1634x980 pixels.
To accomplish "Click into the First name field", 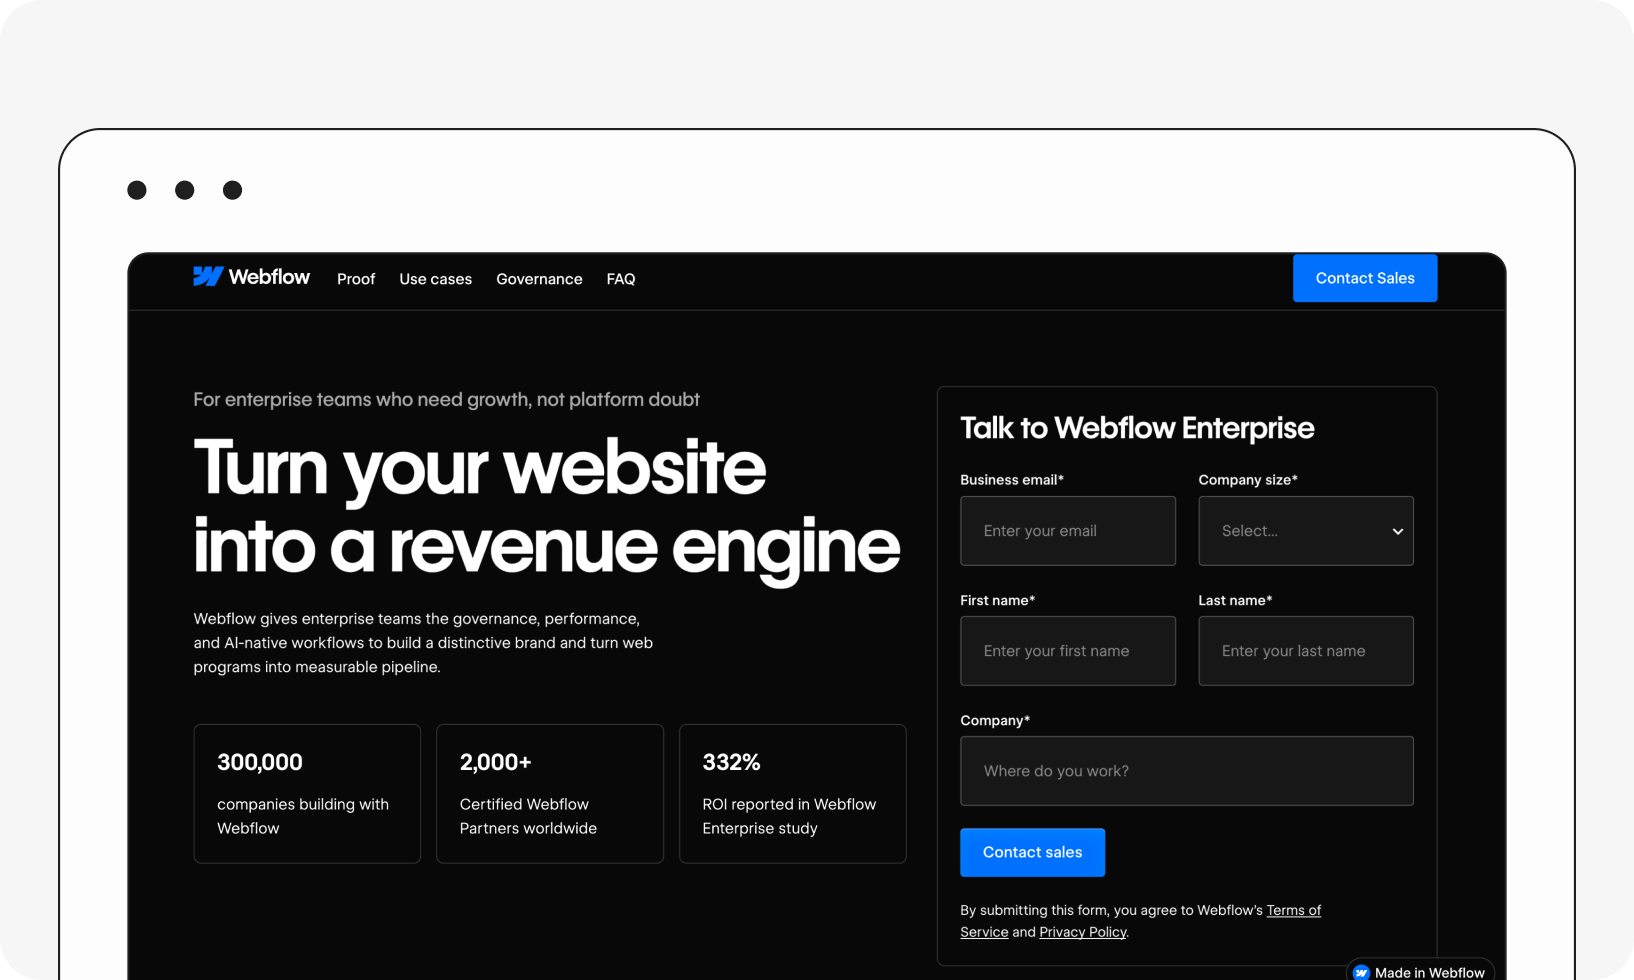I will point(1068,651).
